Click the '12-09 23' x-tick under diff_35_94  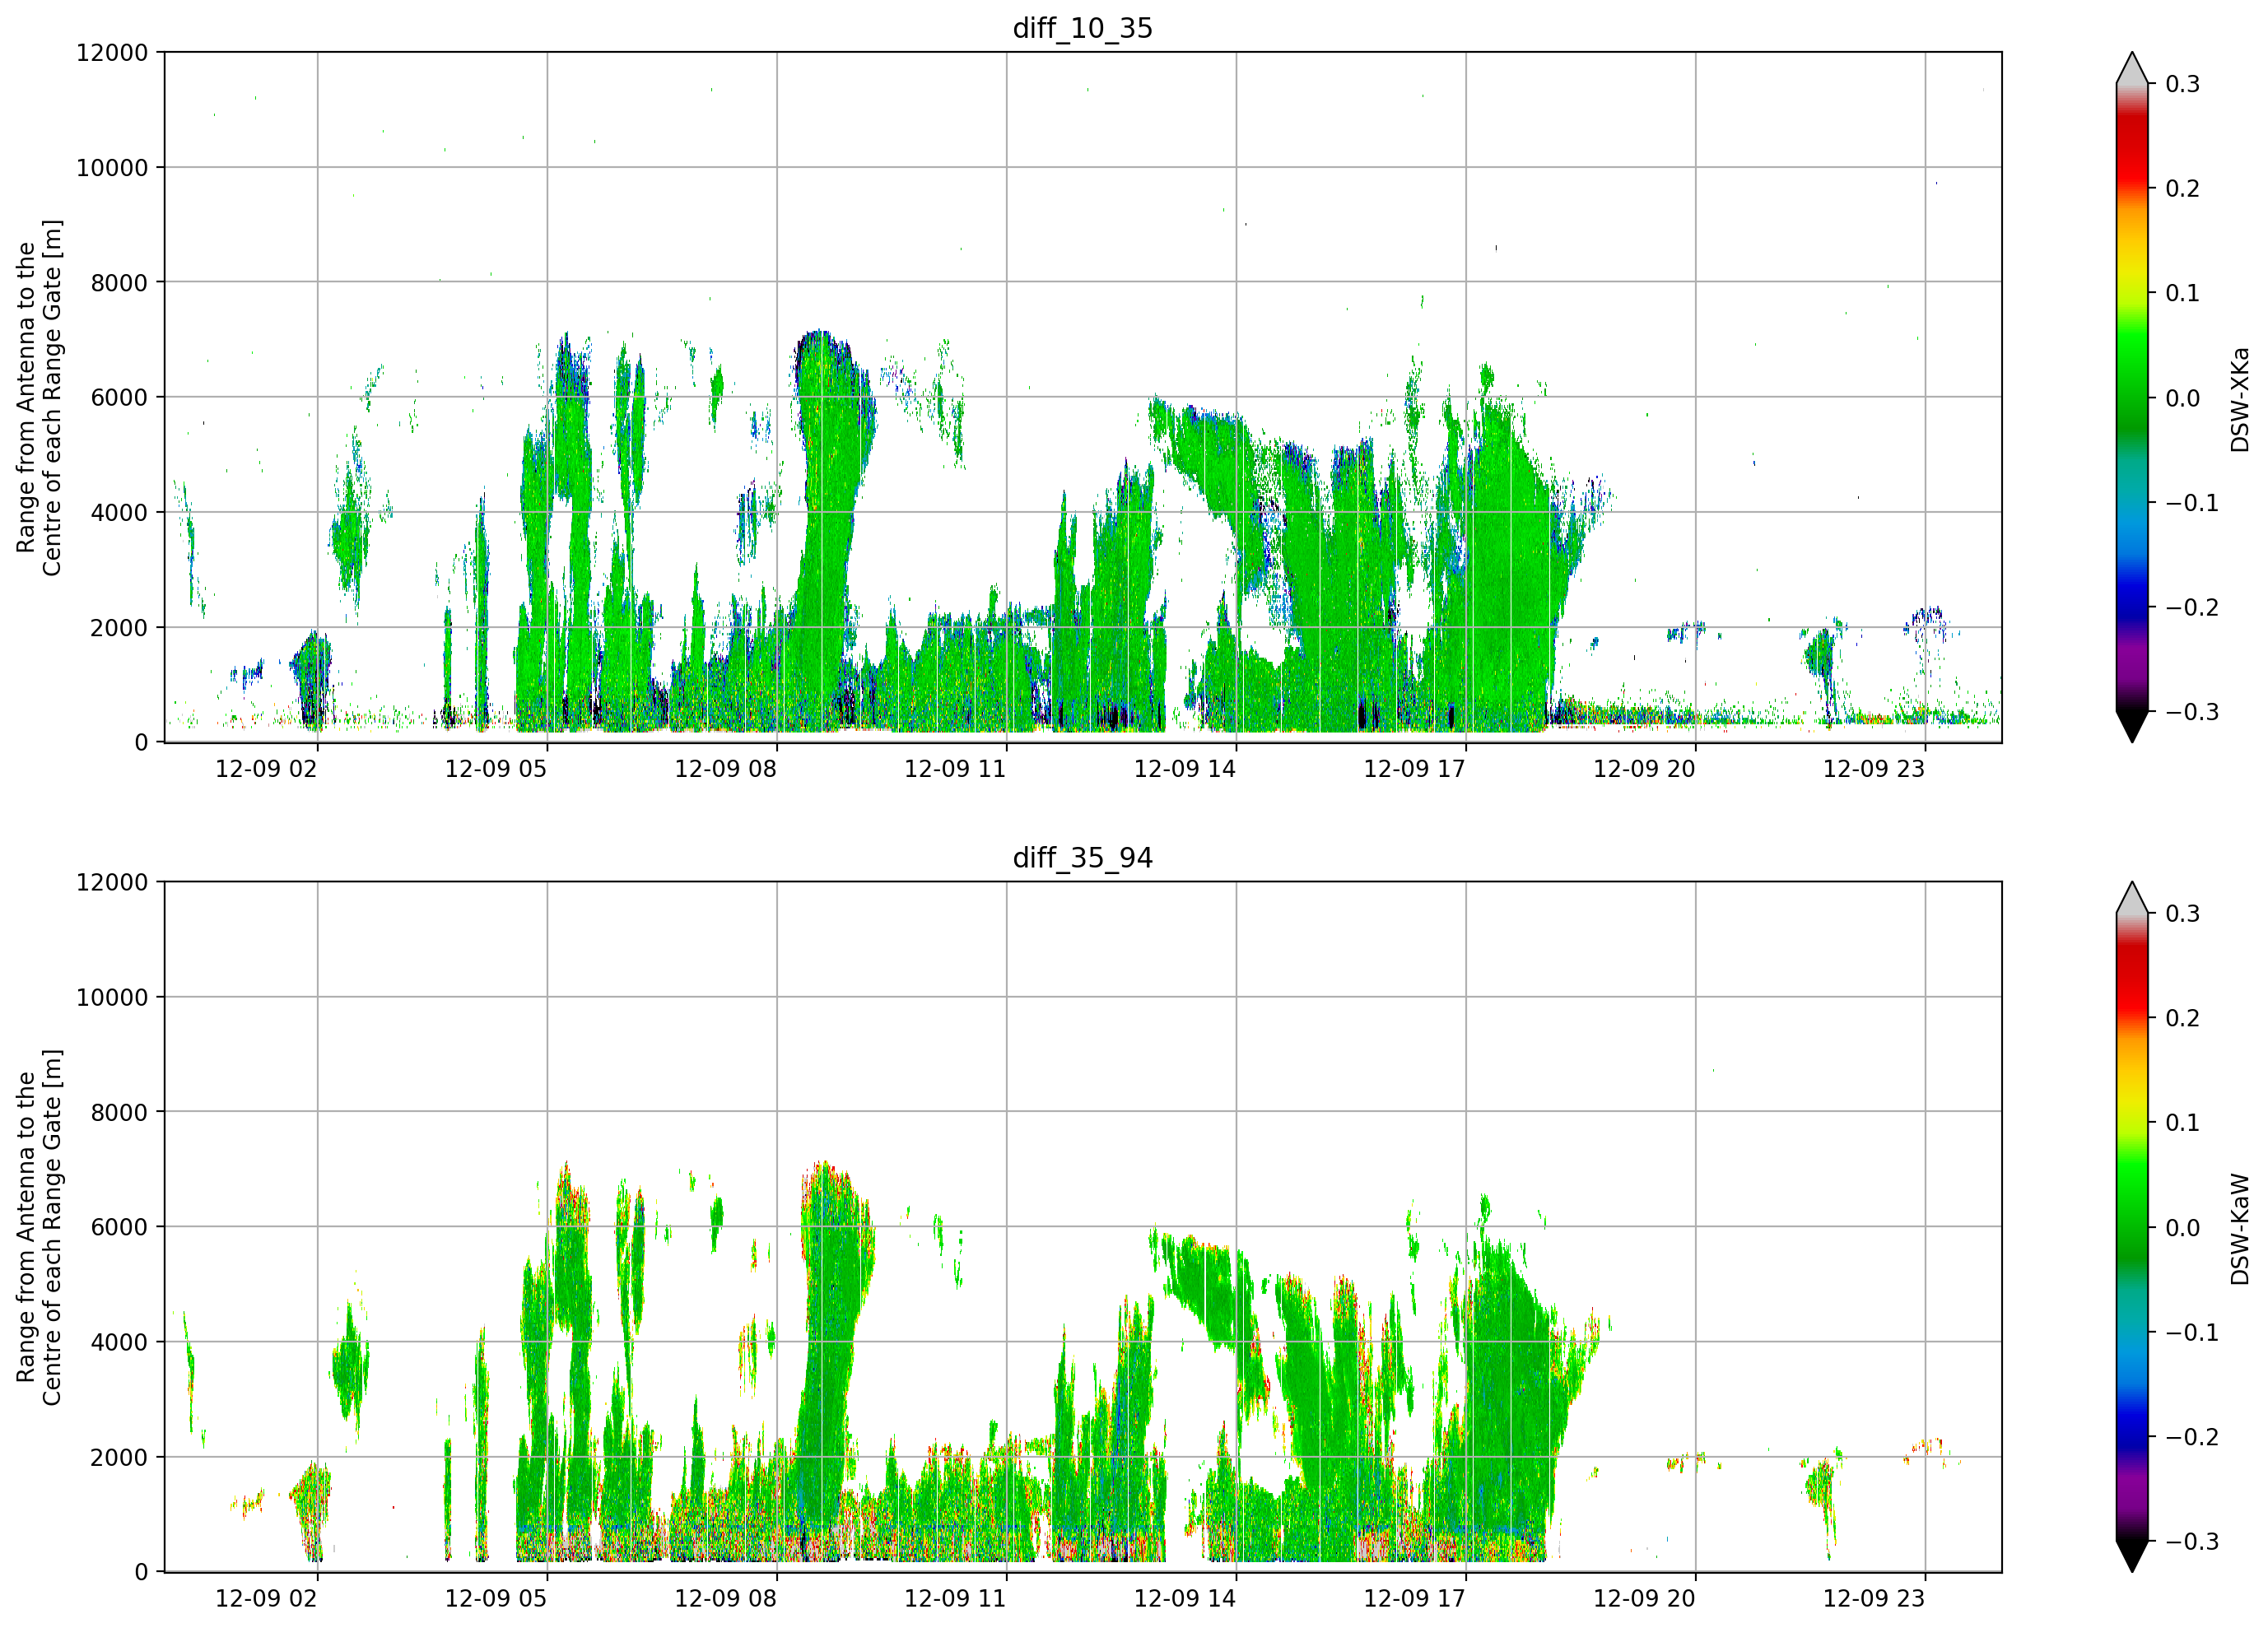(1874, 1599)
